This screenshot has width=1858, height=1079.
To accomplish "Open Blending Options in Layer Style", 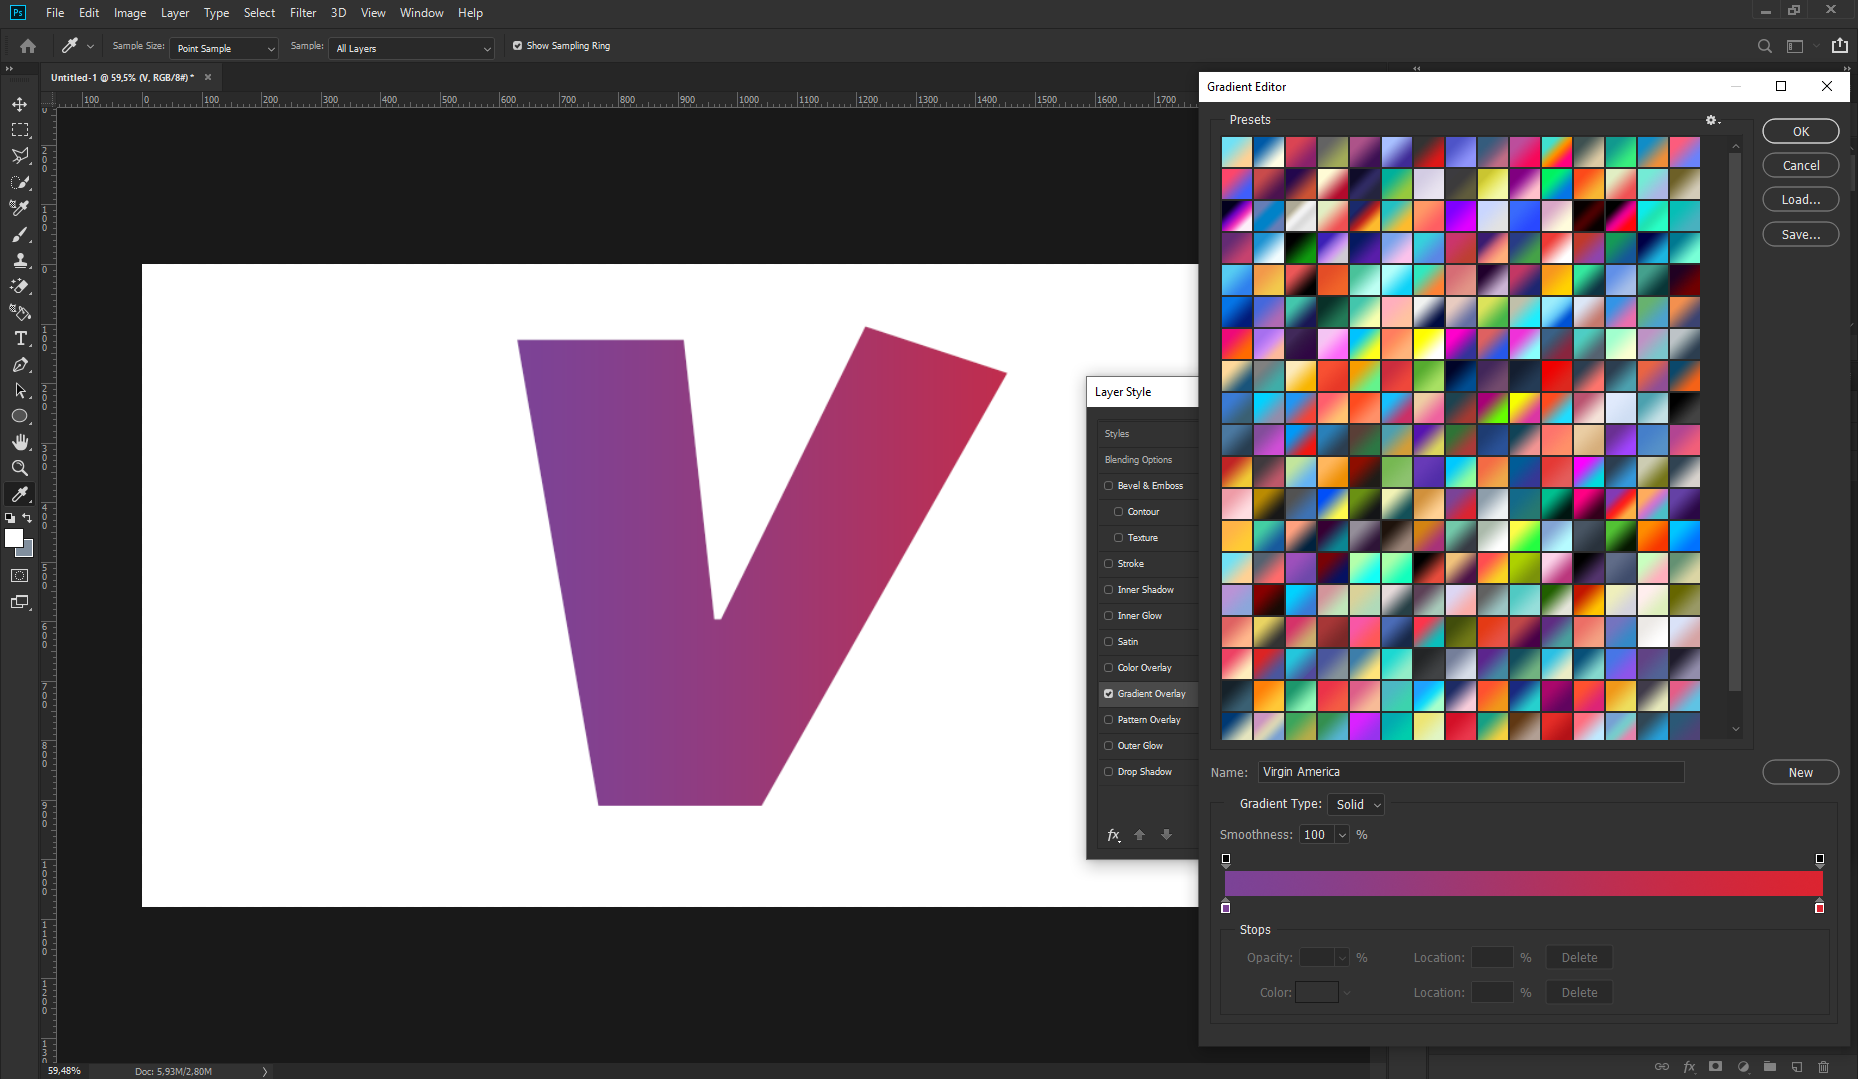I will coord(1138,460).
